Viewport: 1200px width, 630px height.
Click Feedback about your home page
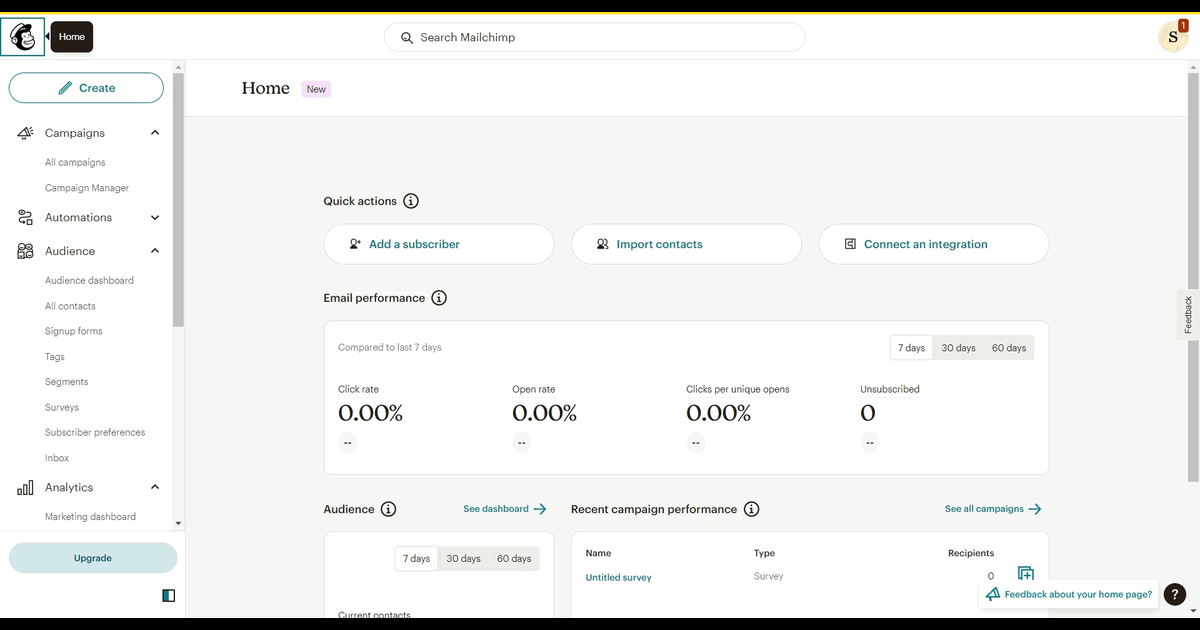tap(1069, 594)
